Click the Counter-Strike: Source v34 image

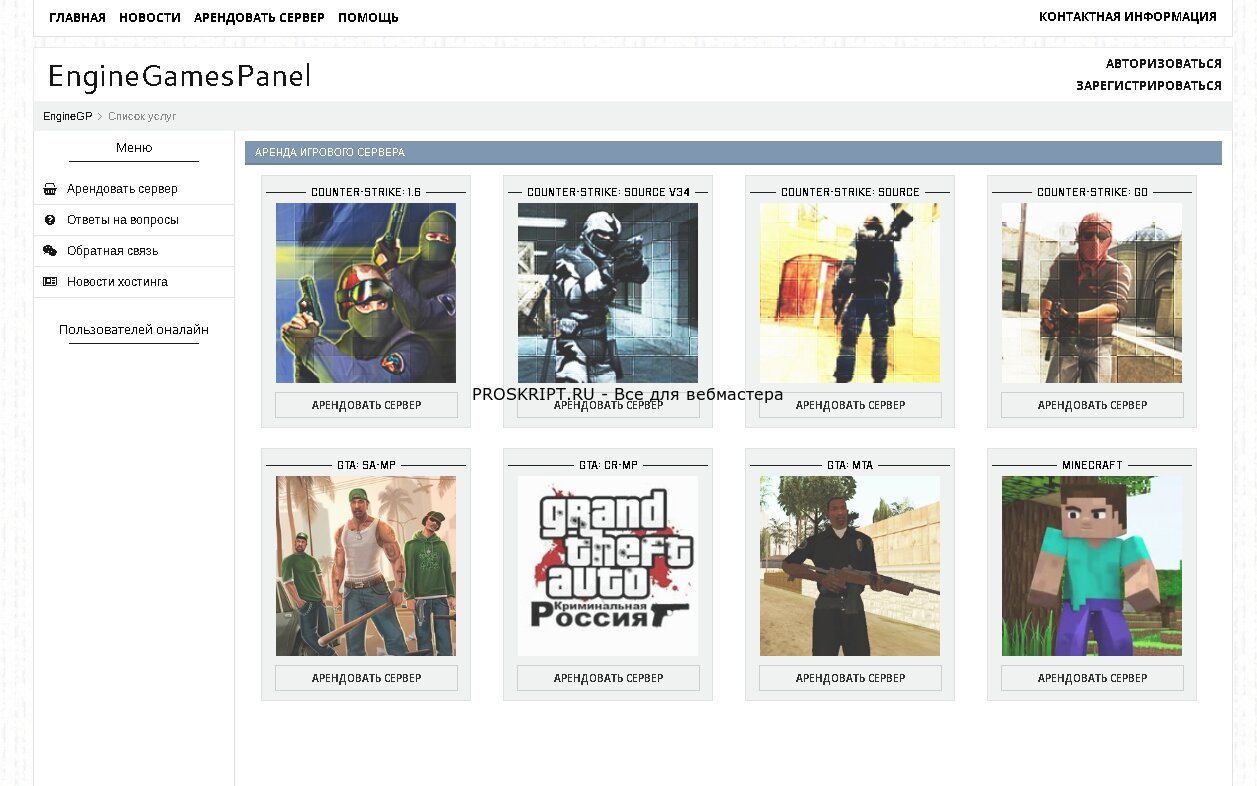click(x=608, y=293)
